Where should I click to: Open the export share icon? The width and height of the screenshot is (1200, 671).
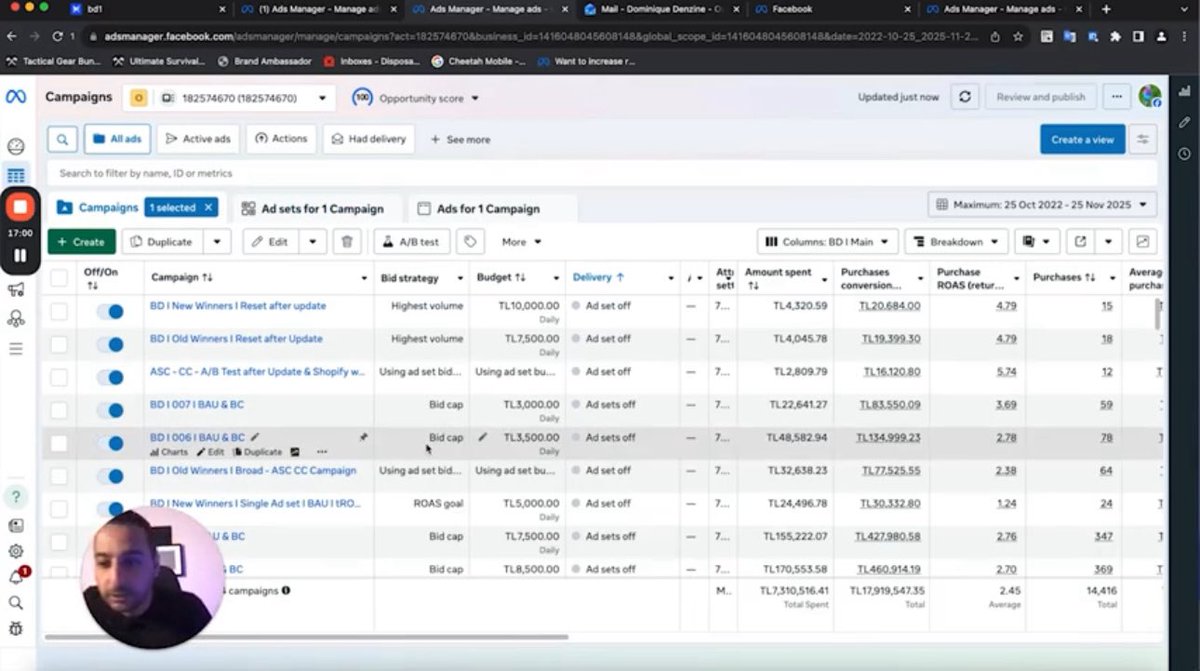point(1081,241)
